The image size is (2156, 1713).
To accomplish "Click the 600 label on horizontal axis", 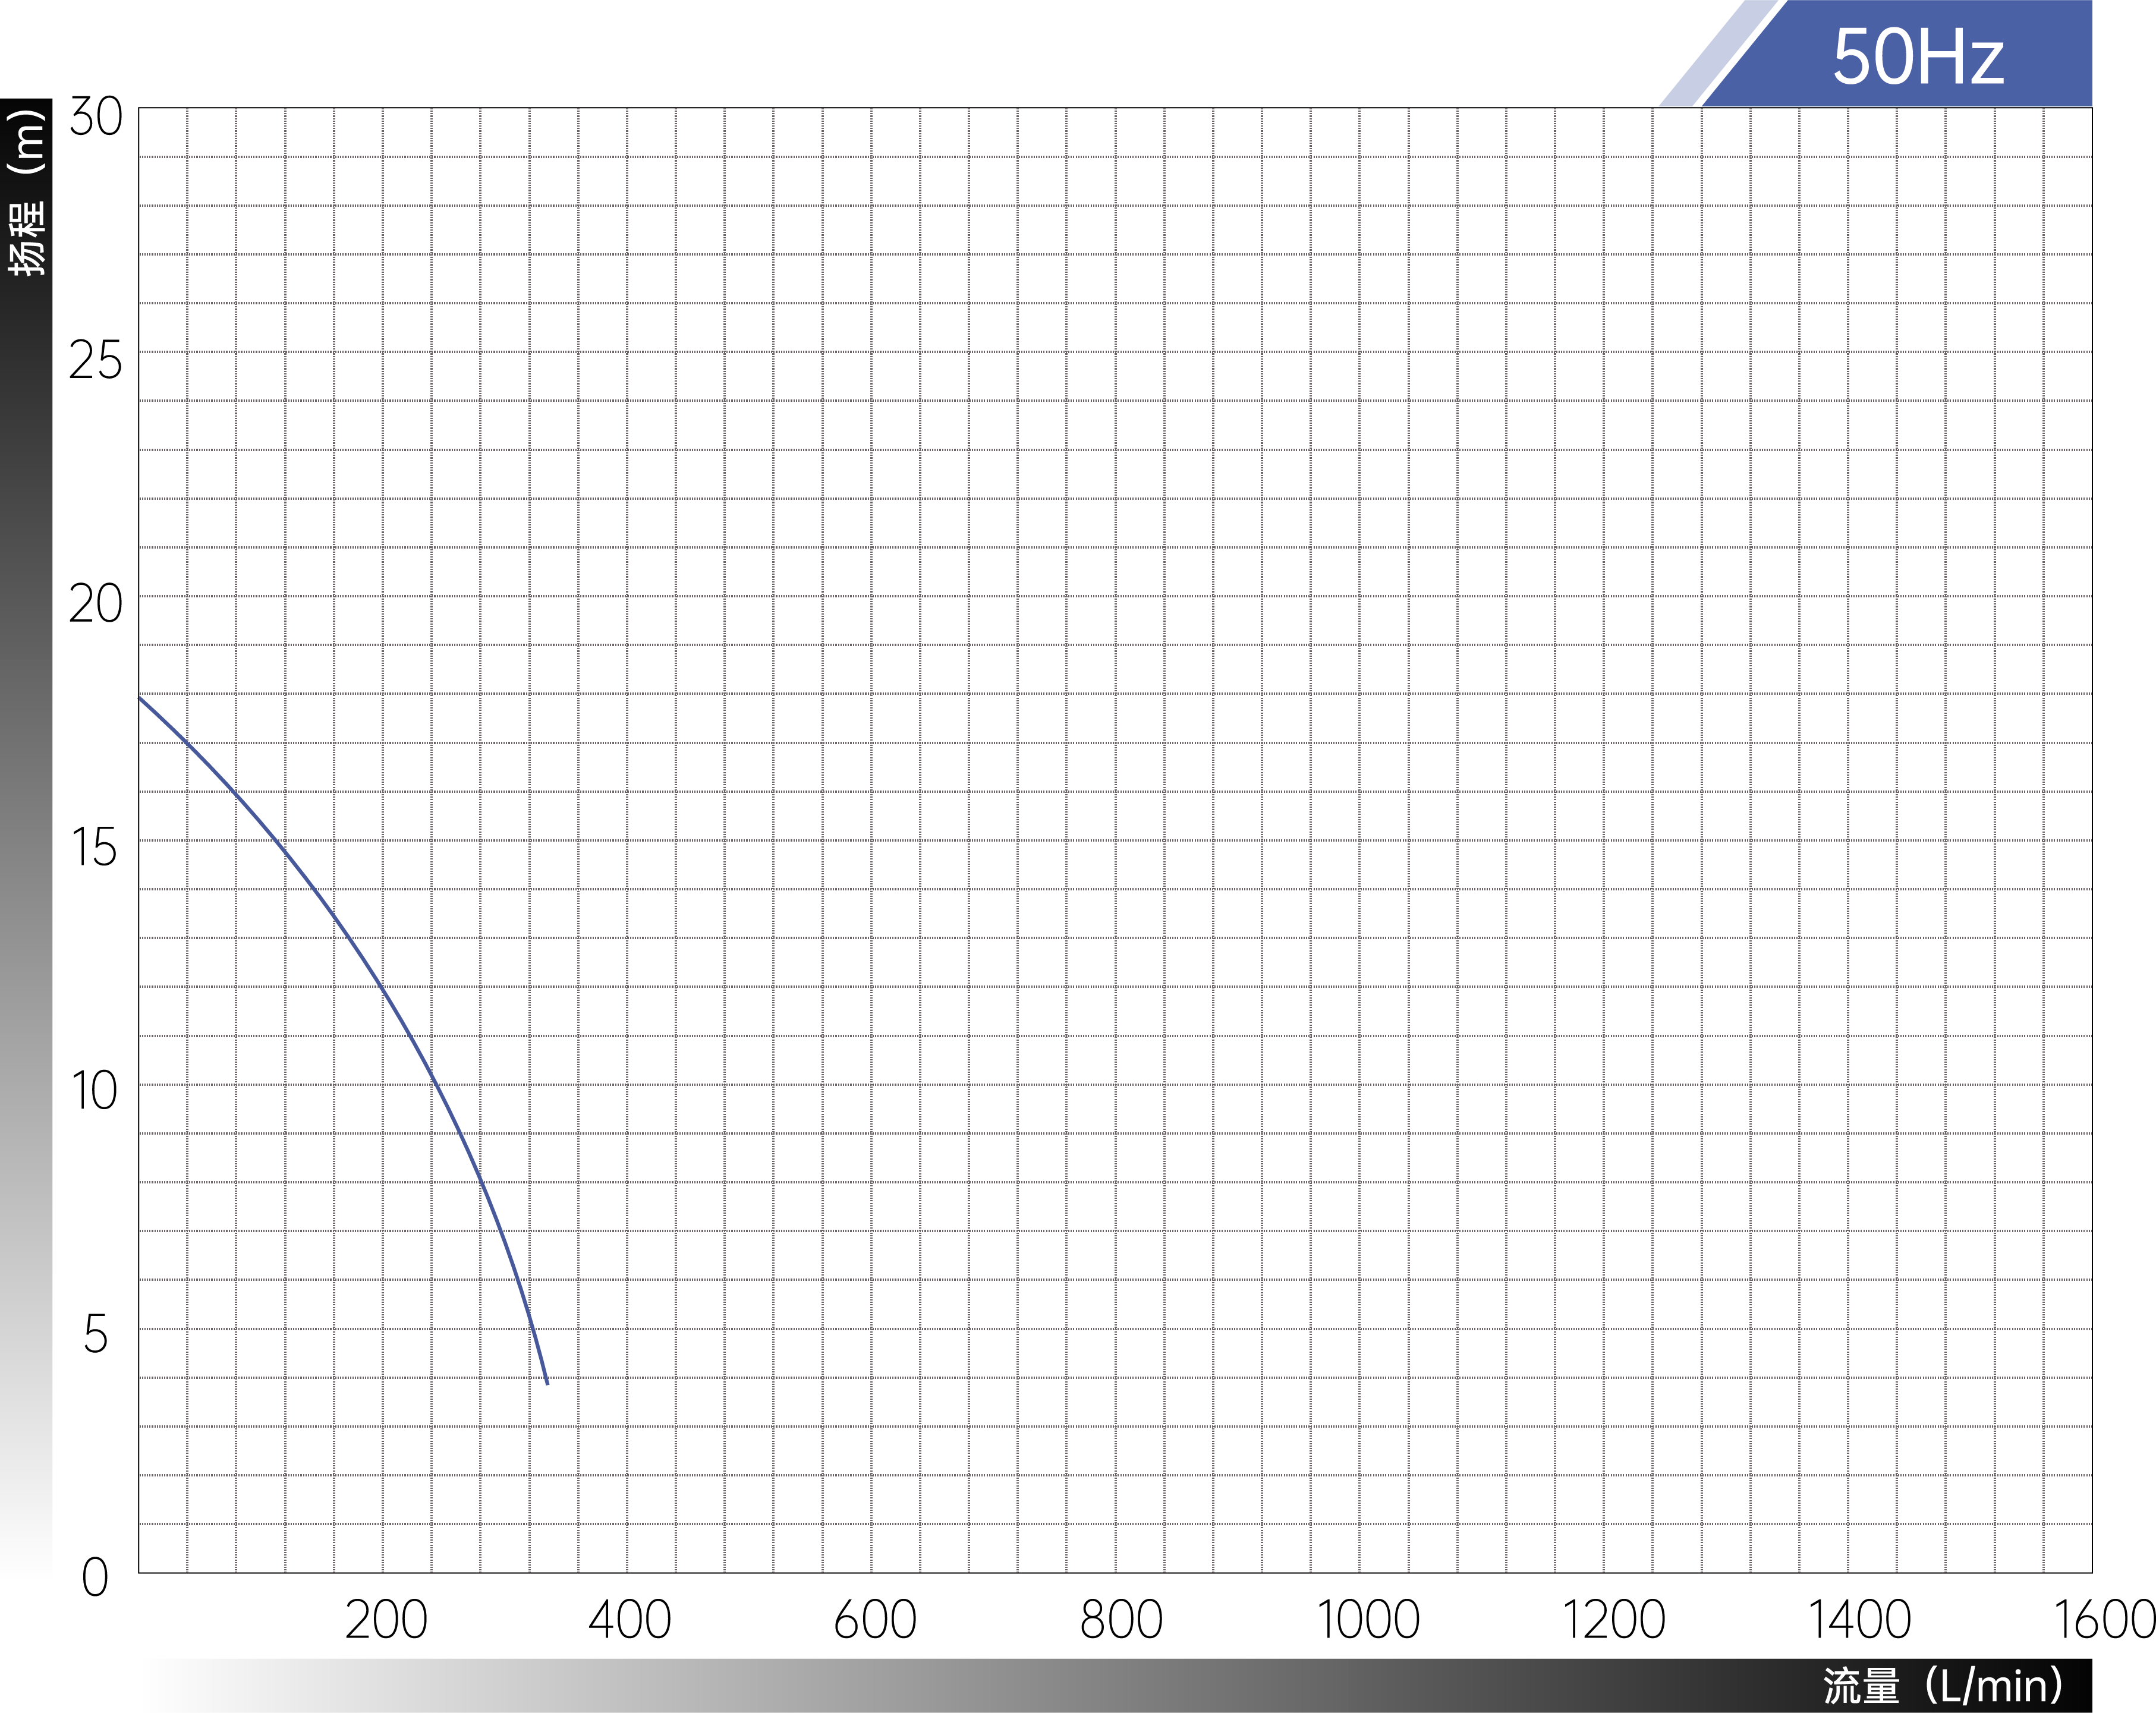I will [875, 1620].
